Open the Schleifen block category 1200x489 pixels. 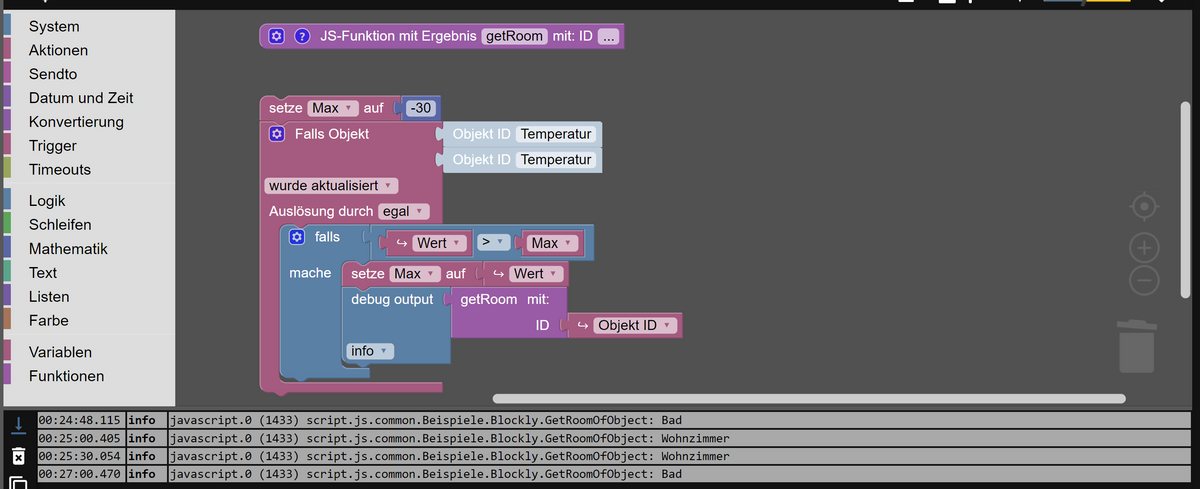pos(60,225)
